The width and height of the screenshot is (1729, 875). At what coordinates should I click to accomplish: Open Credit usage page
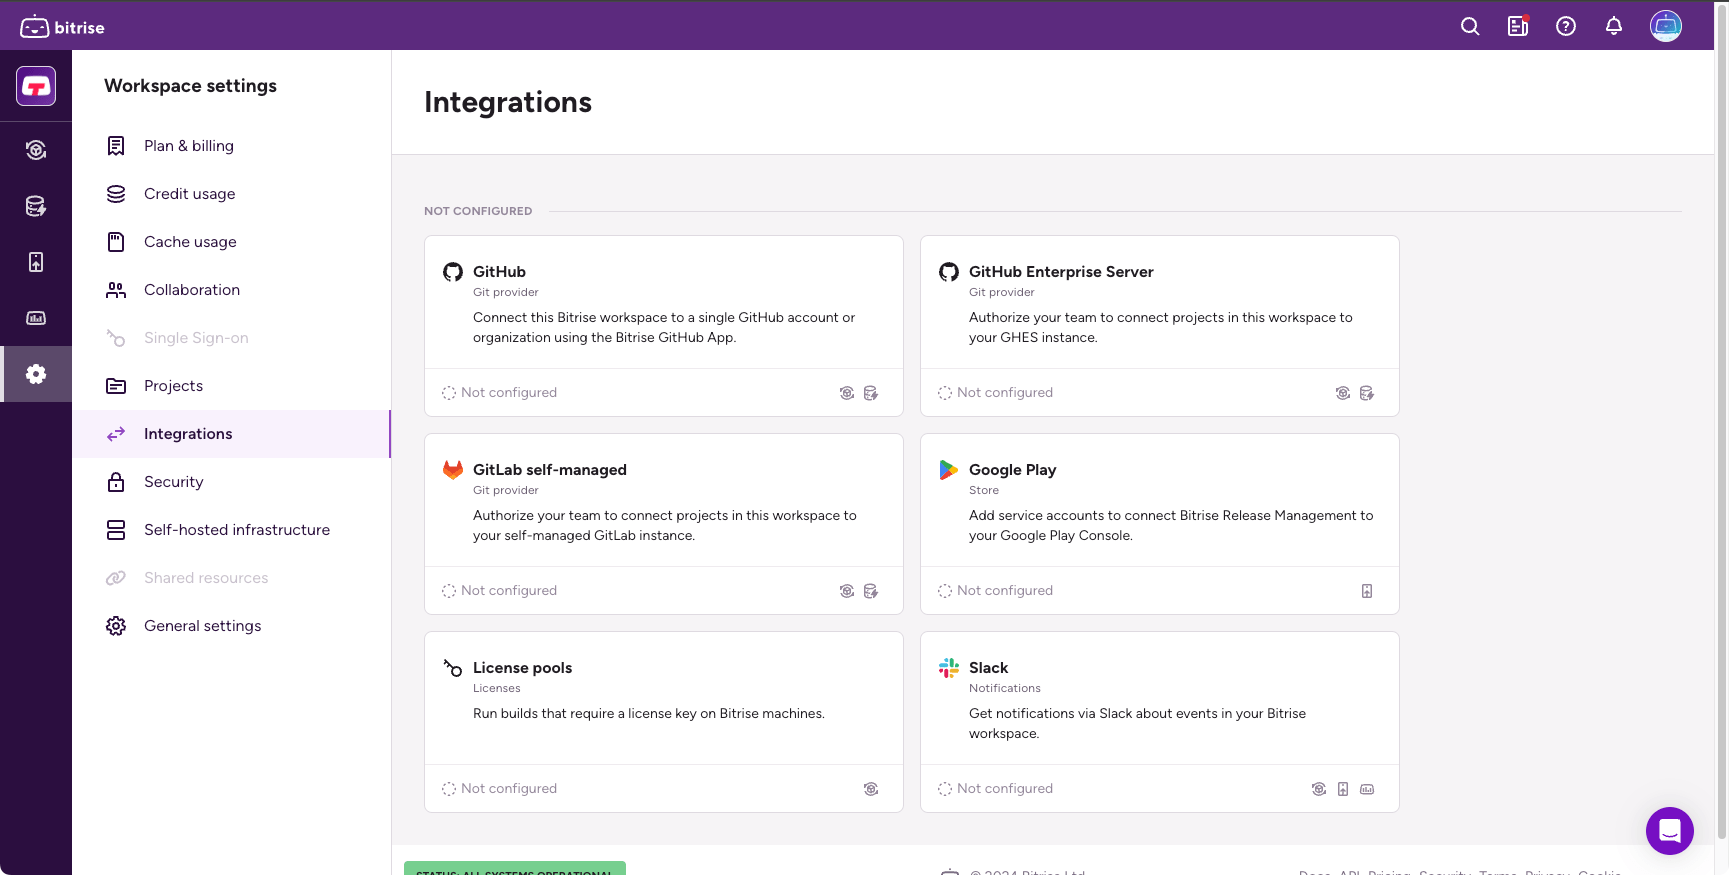pyautogui.click(x=189, y=194)
